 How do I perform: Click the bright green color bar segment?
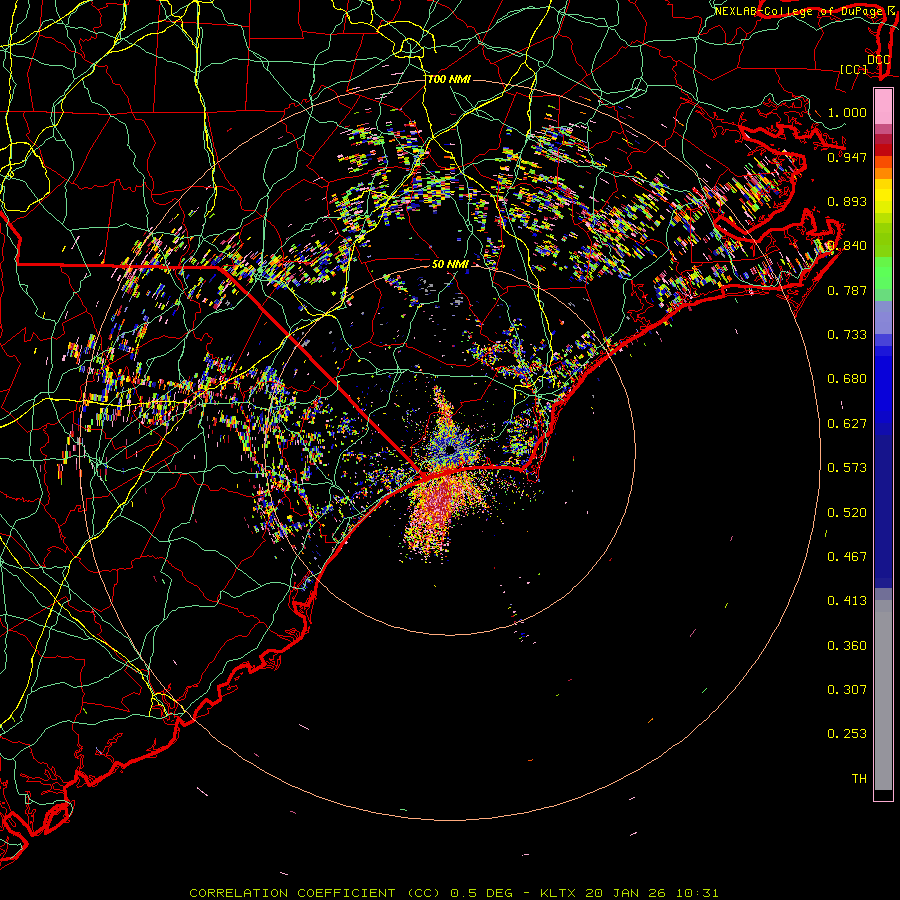[883, 273]
